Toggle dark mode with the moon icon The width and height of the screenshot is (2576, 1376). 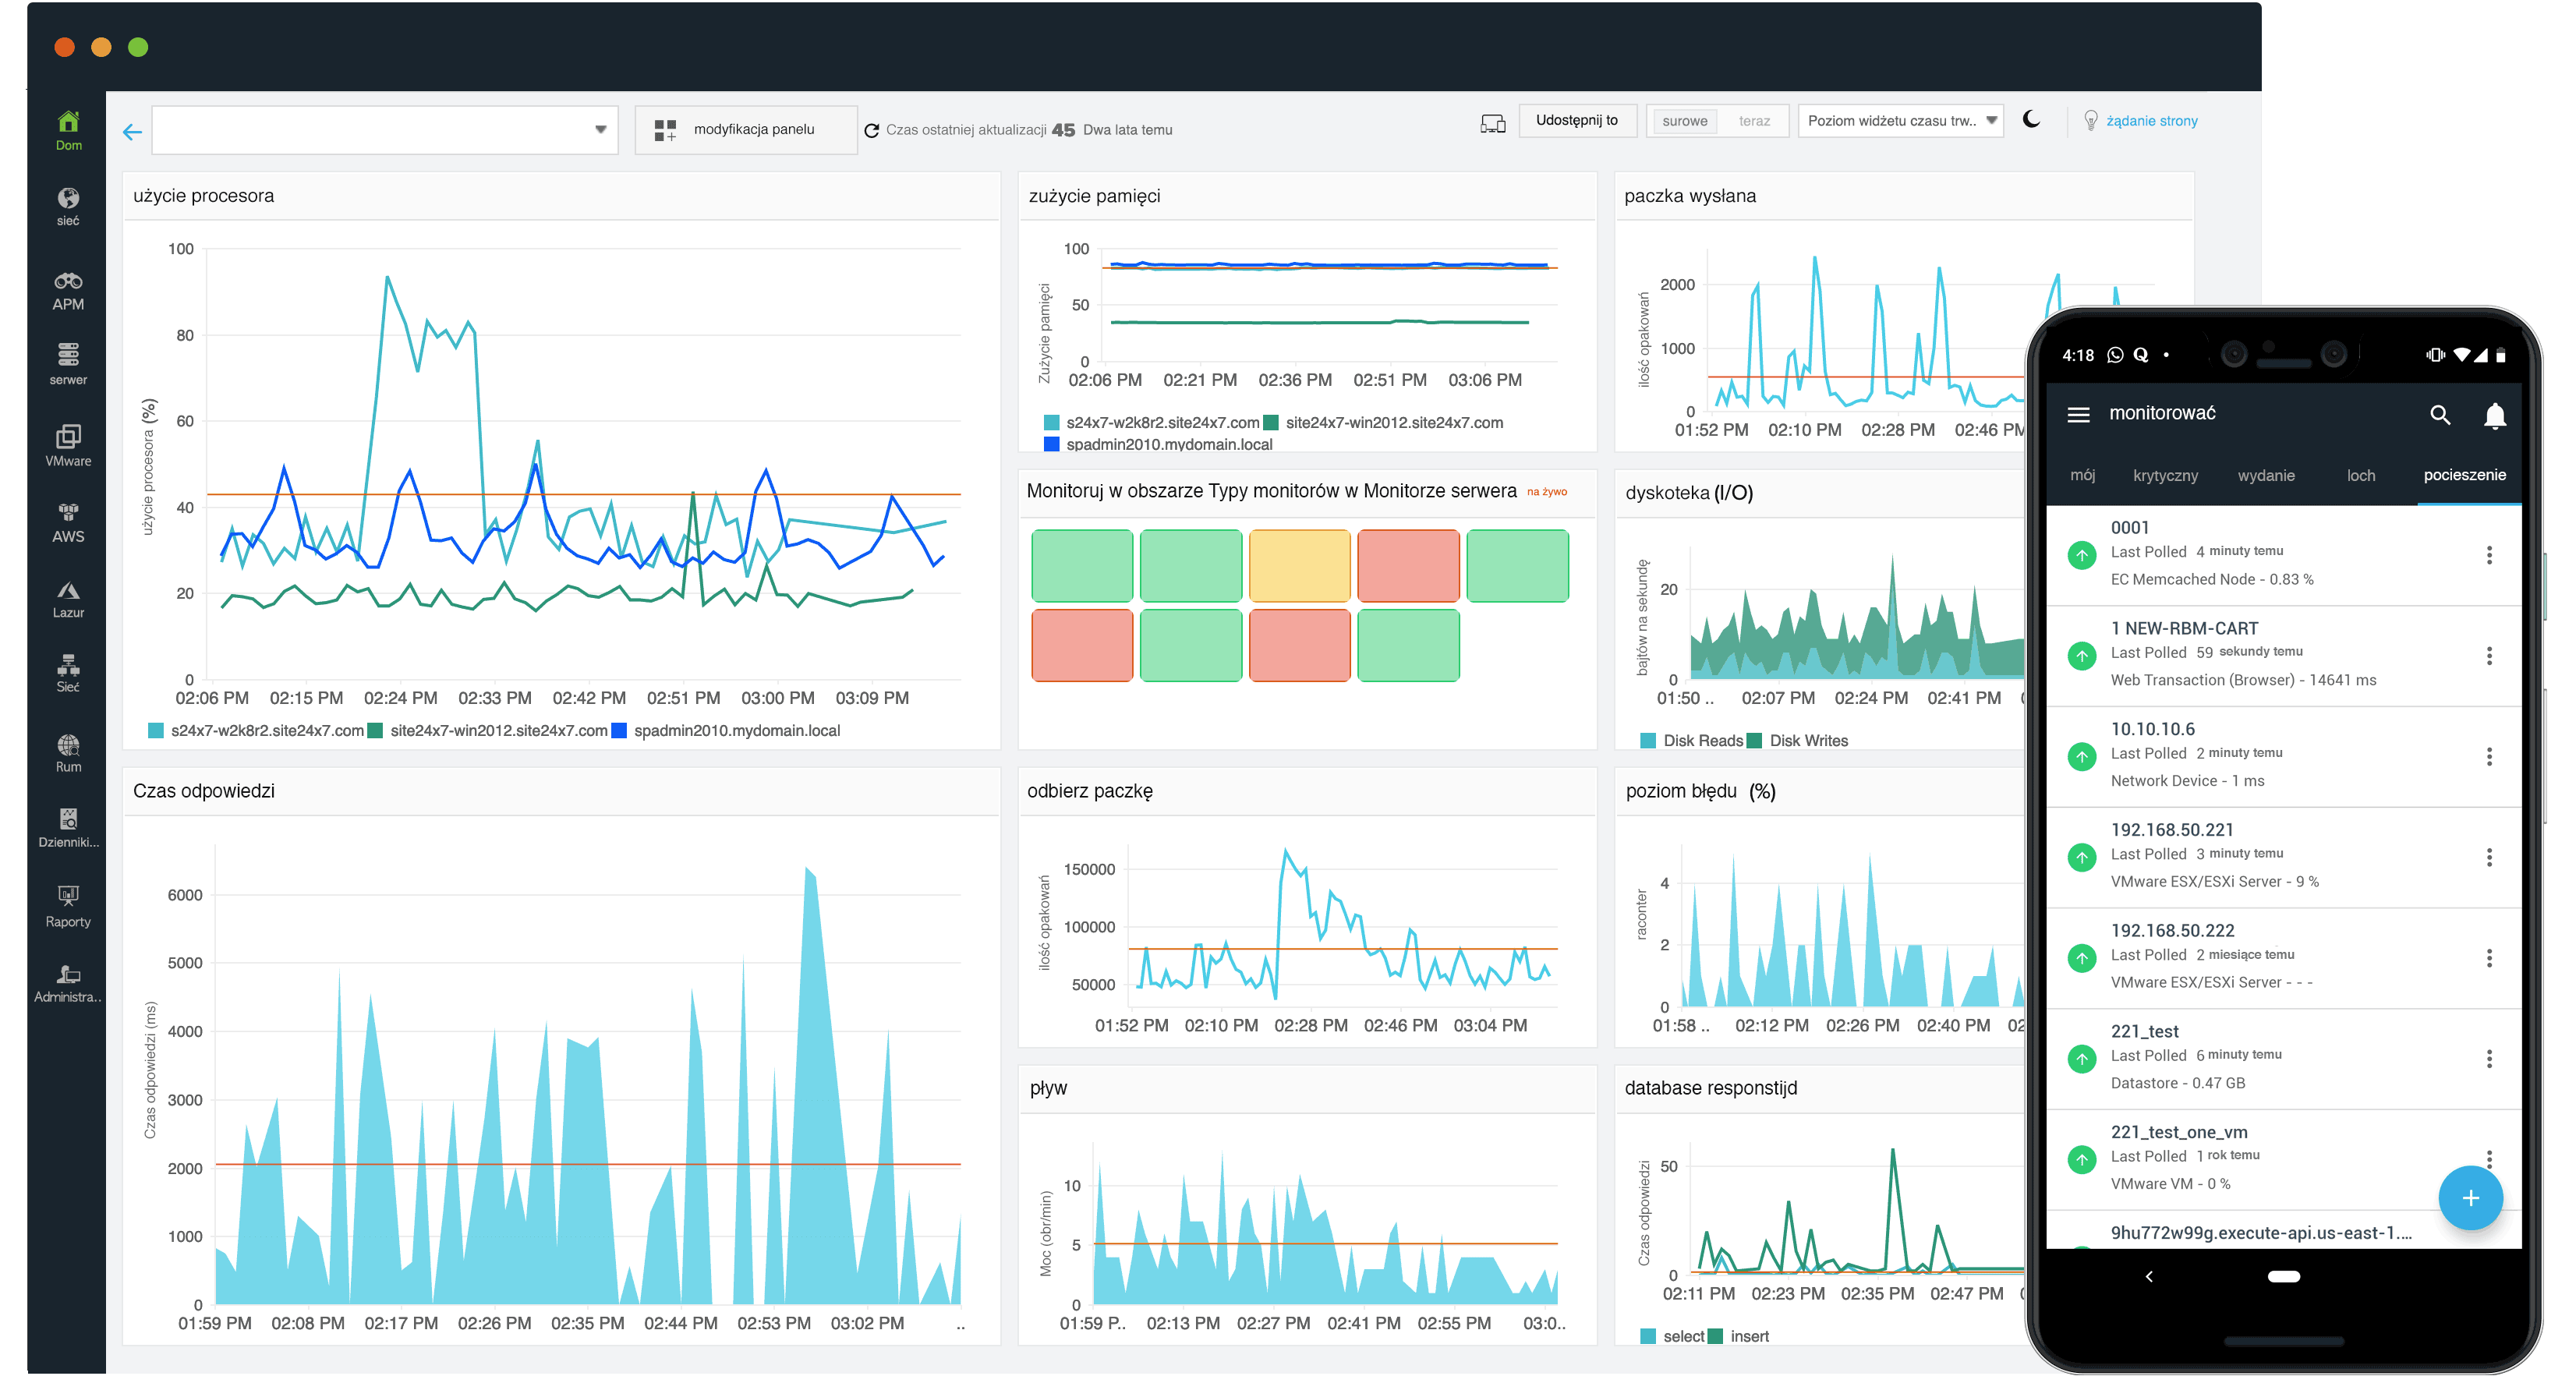(2032, 119)
